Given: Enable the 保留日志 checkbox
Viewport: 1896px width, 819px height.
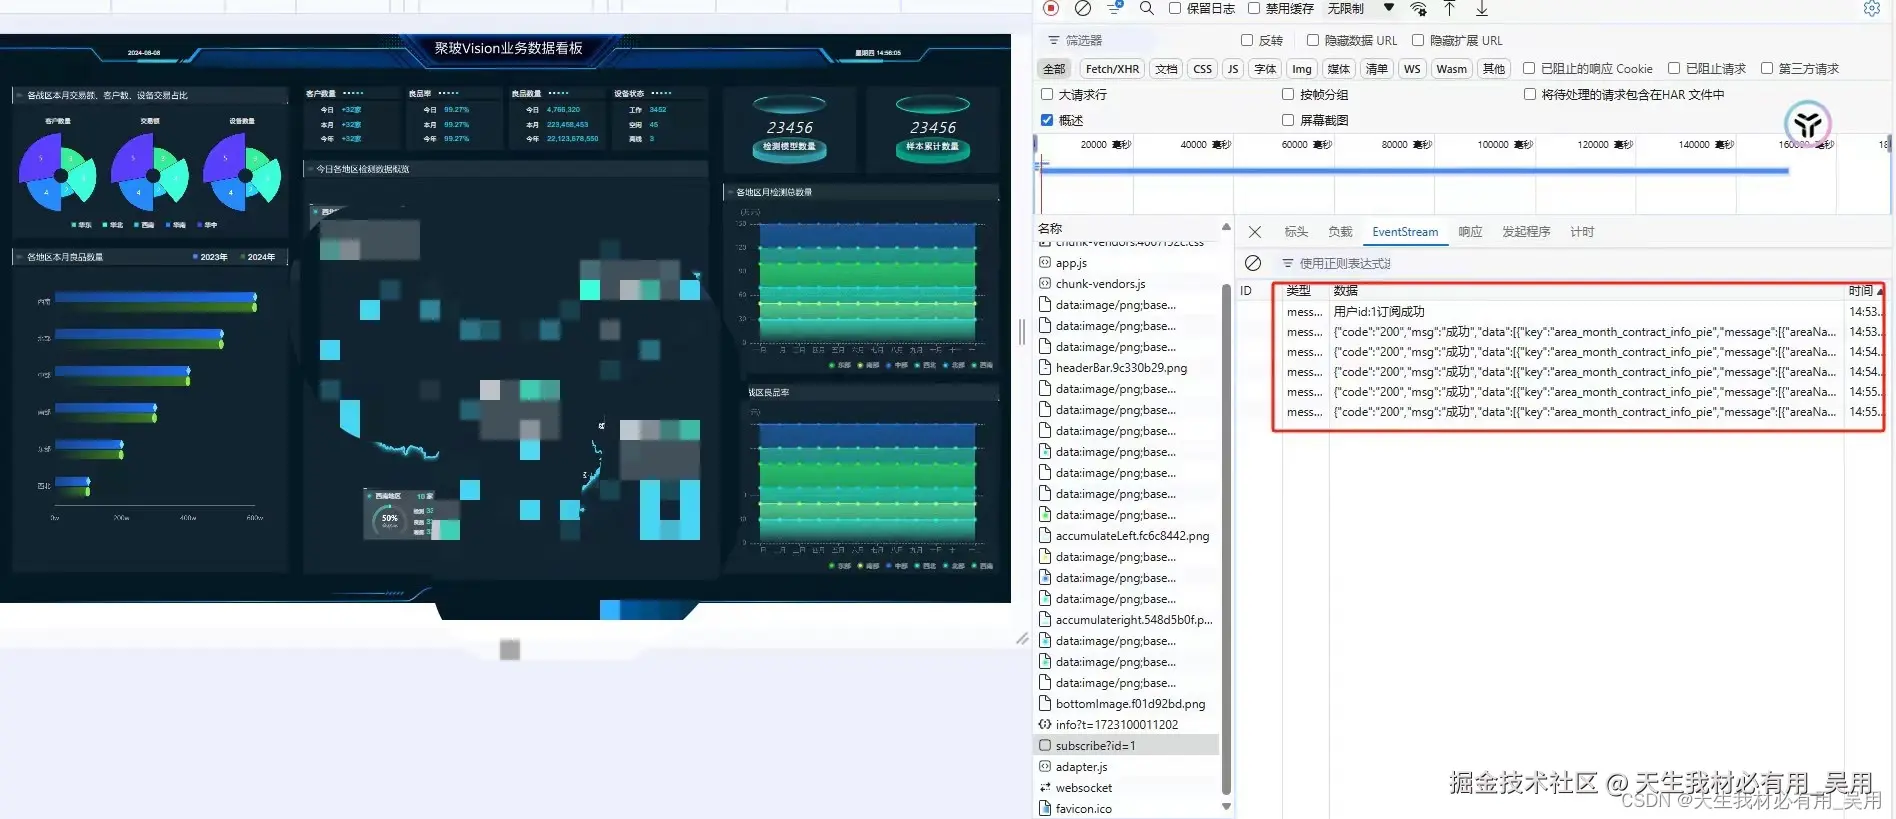Looking at the screenshot, I should tap(1175, 9).
